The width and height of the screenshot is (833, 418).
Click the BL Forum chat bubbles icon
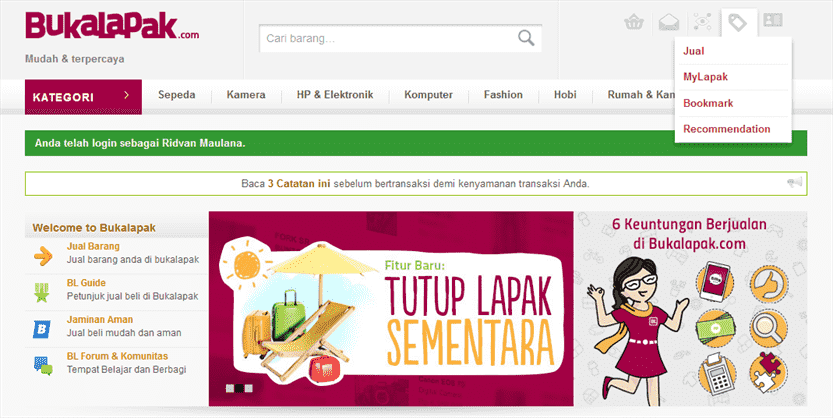(x=43, y=366)
